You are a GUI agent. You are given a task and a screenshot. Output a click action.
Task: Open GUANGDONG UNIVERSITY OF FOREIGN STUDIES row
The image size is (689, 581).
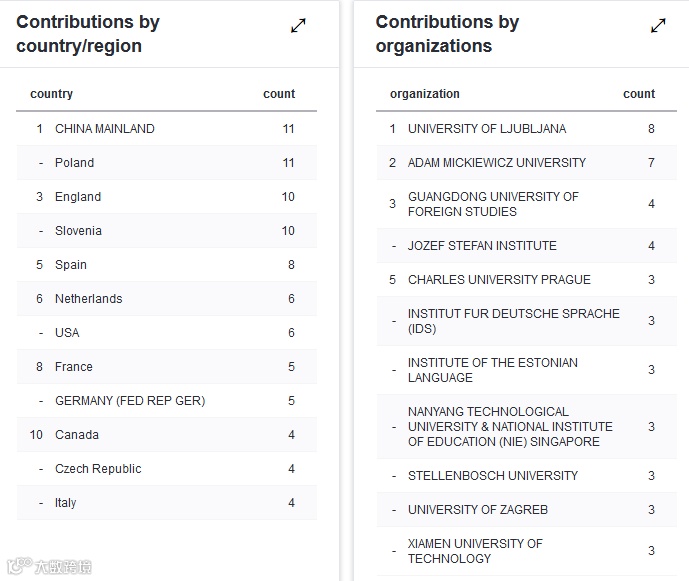pyautogui.click(x=493, y=204)
